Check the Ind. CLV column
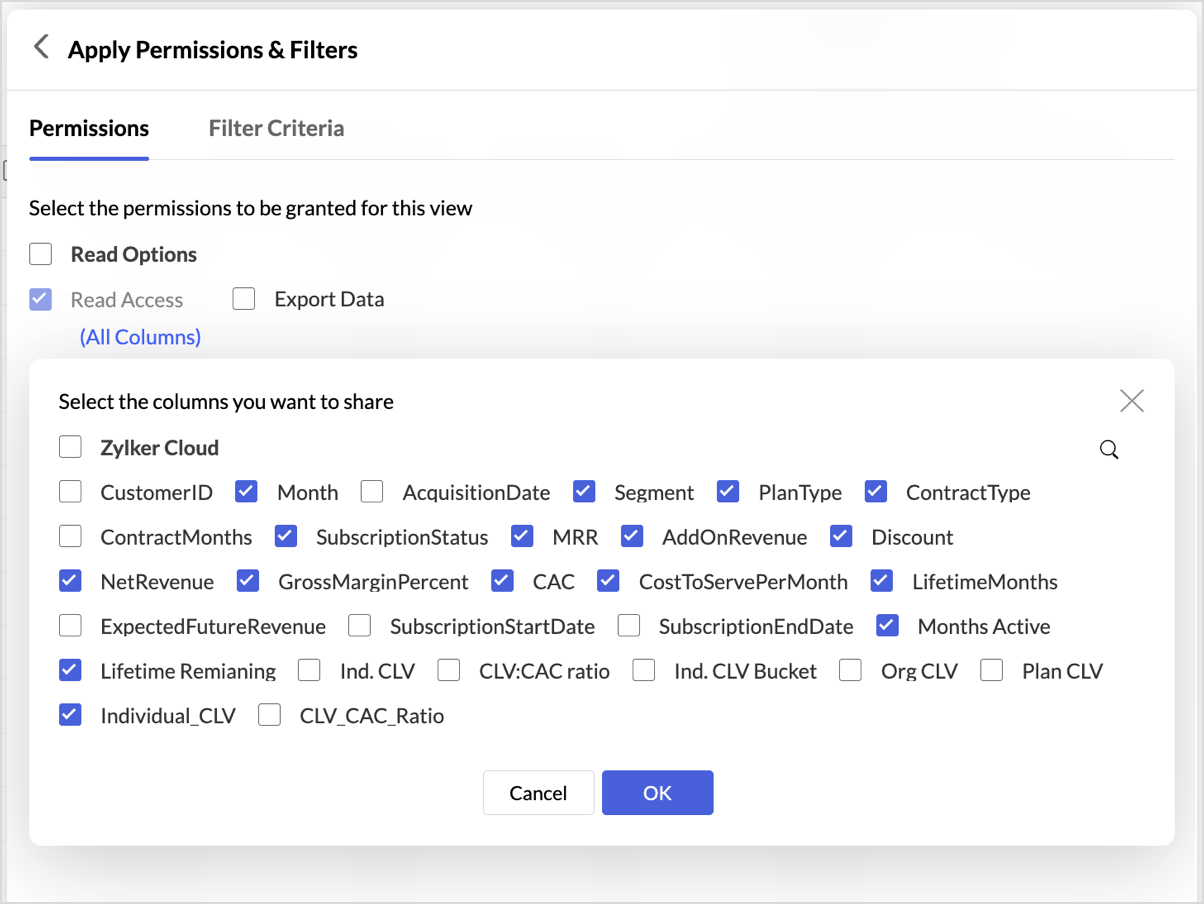 tap(309, 670)
